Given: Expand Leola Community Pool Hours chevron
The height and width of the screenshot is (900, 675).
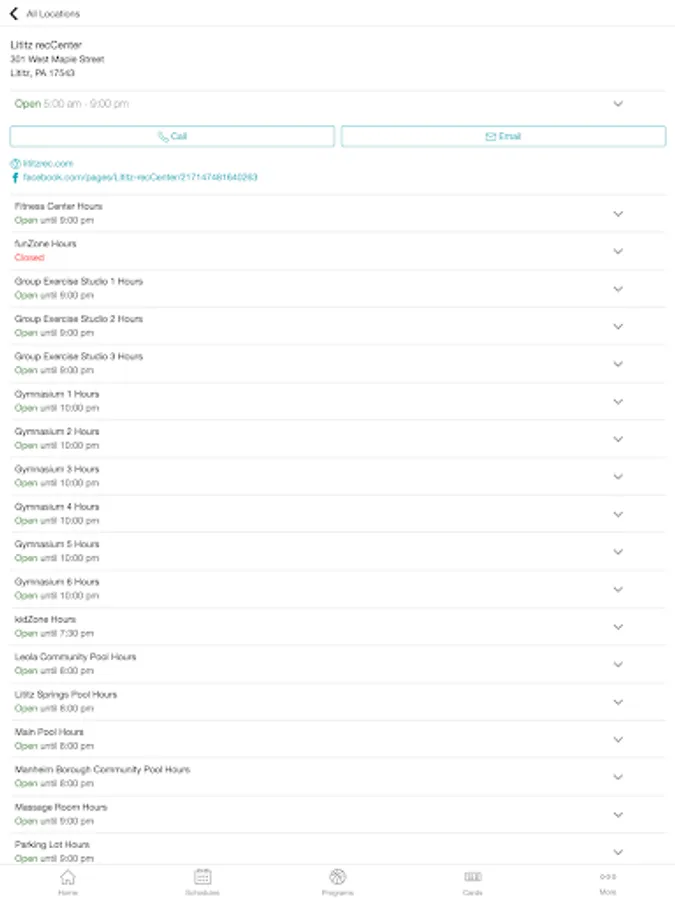Looking at the screenshot, I should click(618, 664).
